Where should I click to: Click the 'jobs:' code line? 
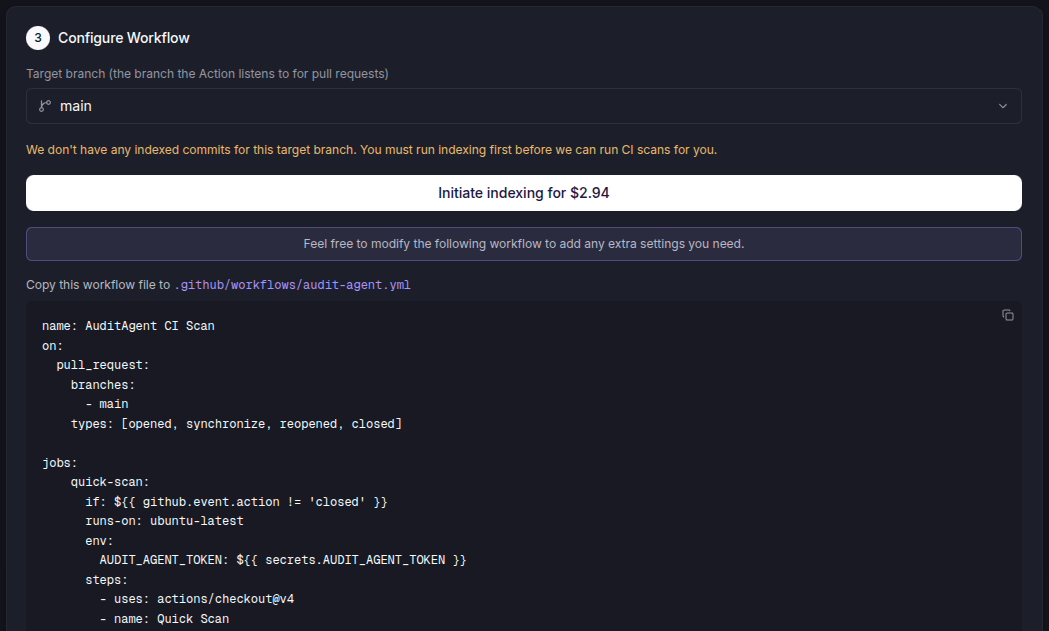point(60,463)
